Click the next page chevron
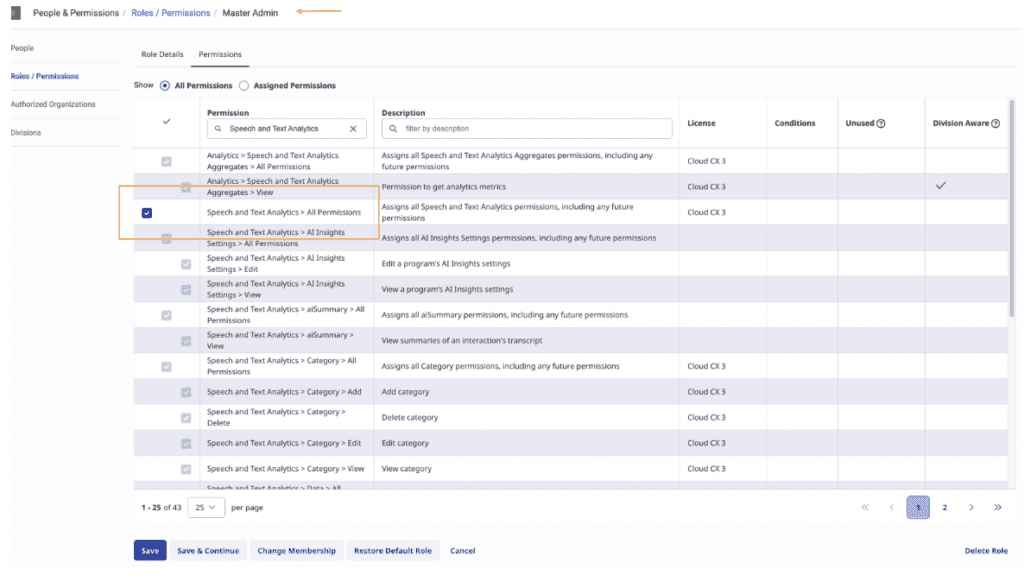The width and height of the screenshot is (1024, 581). 971,507
